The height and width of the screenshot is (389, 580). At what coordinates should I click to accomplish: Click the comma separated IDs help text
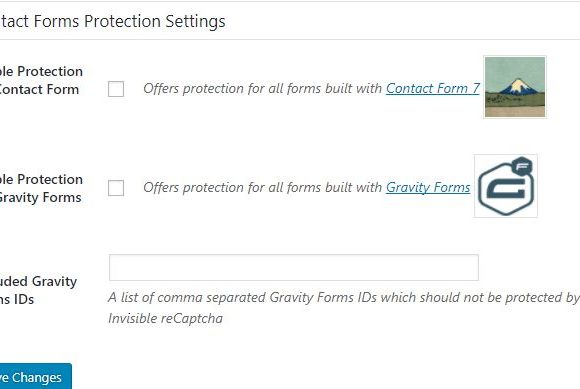(344, 308)
